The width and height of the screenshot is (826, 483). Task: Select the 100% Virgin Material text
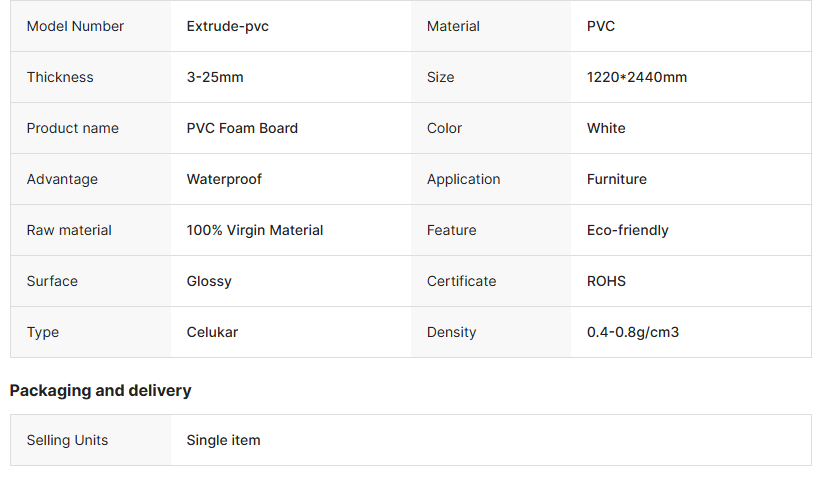point(254,231)
